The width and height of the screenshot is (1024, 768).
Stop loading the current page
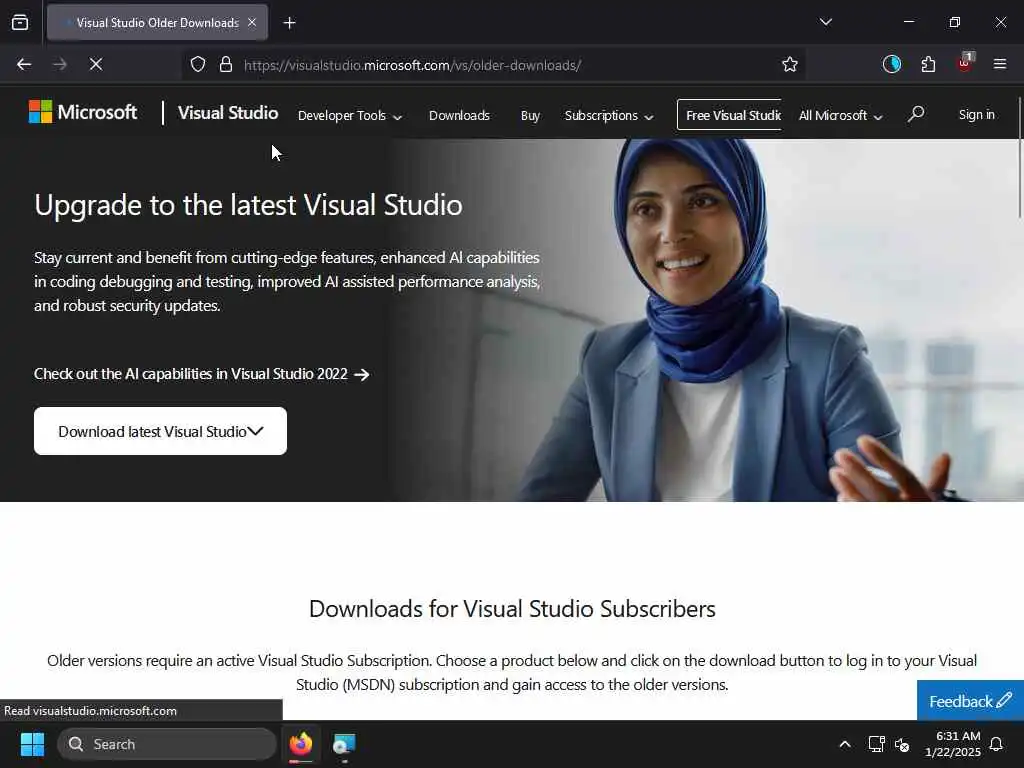95,64
